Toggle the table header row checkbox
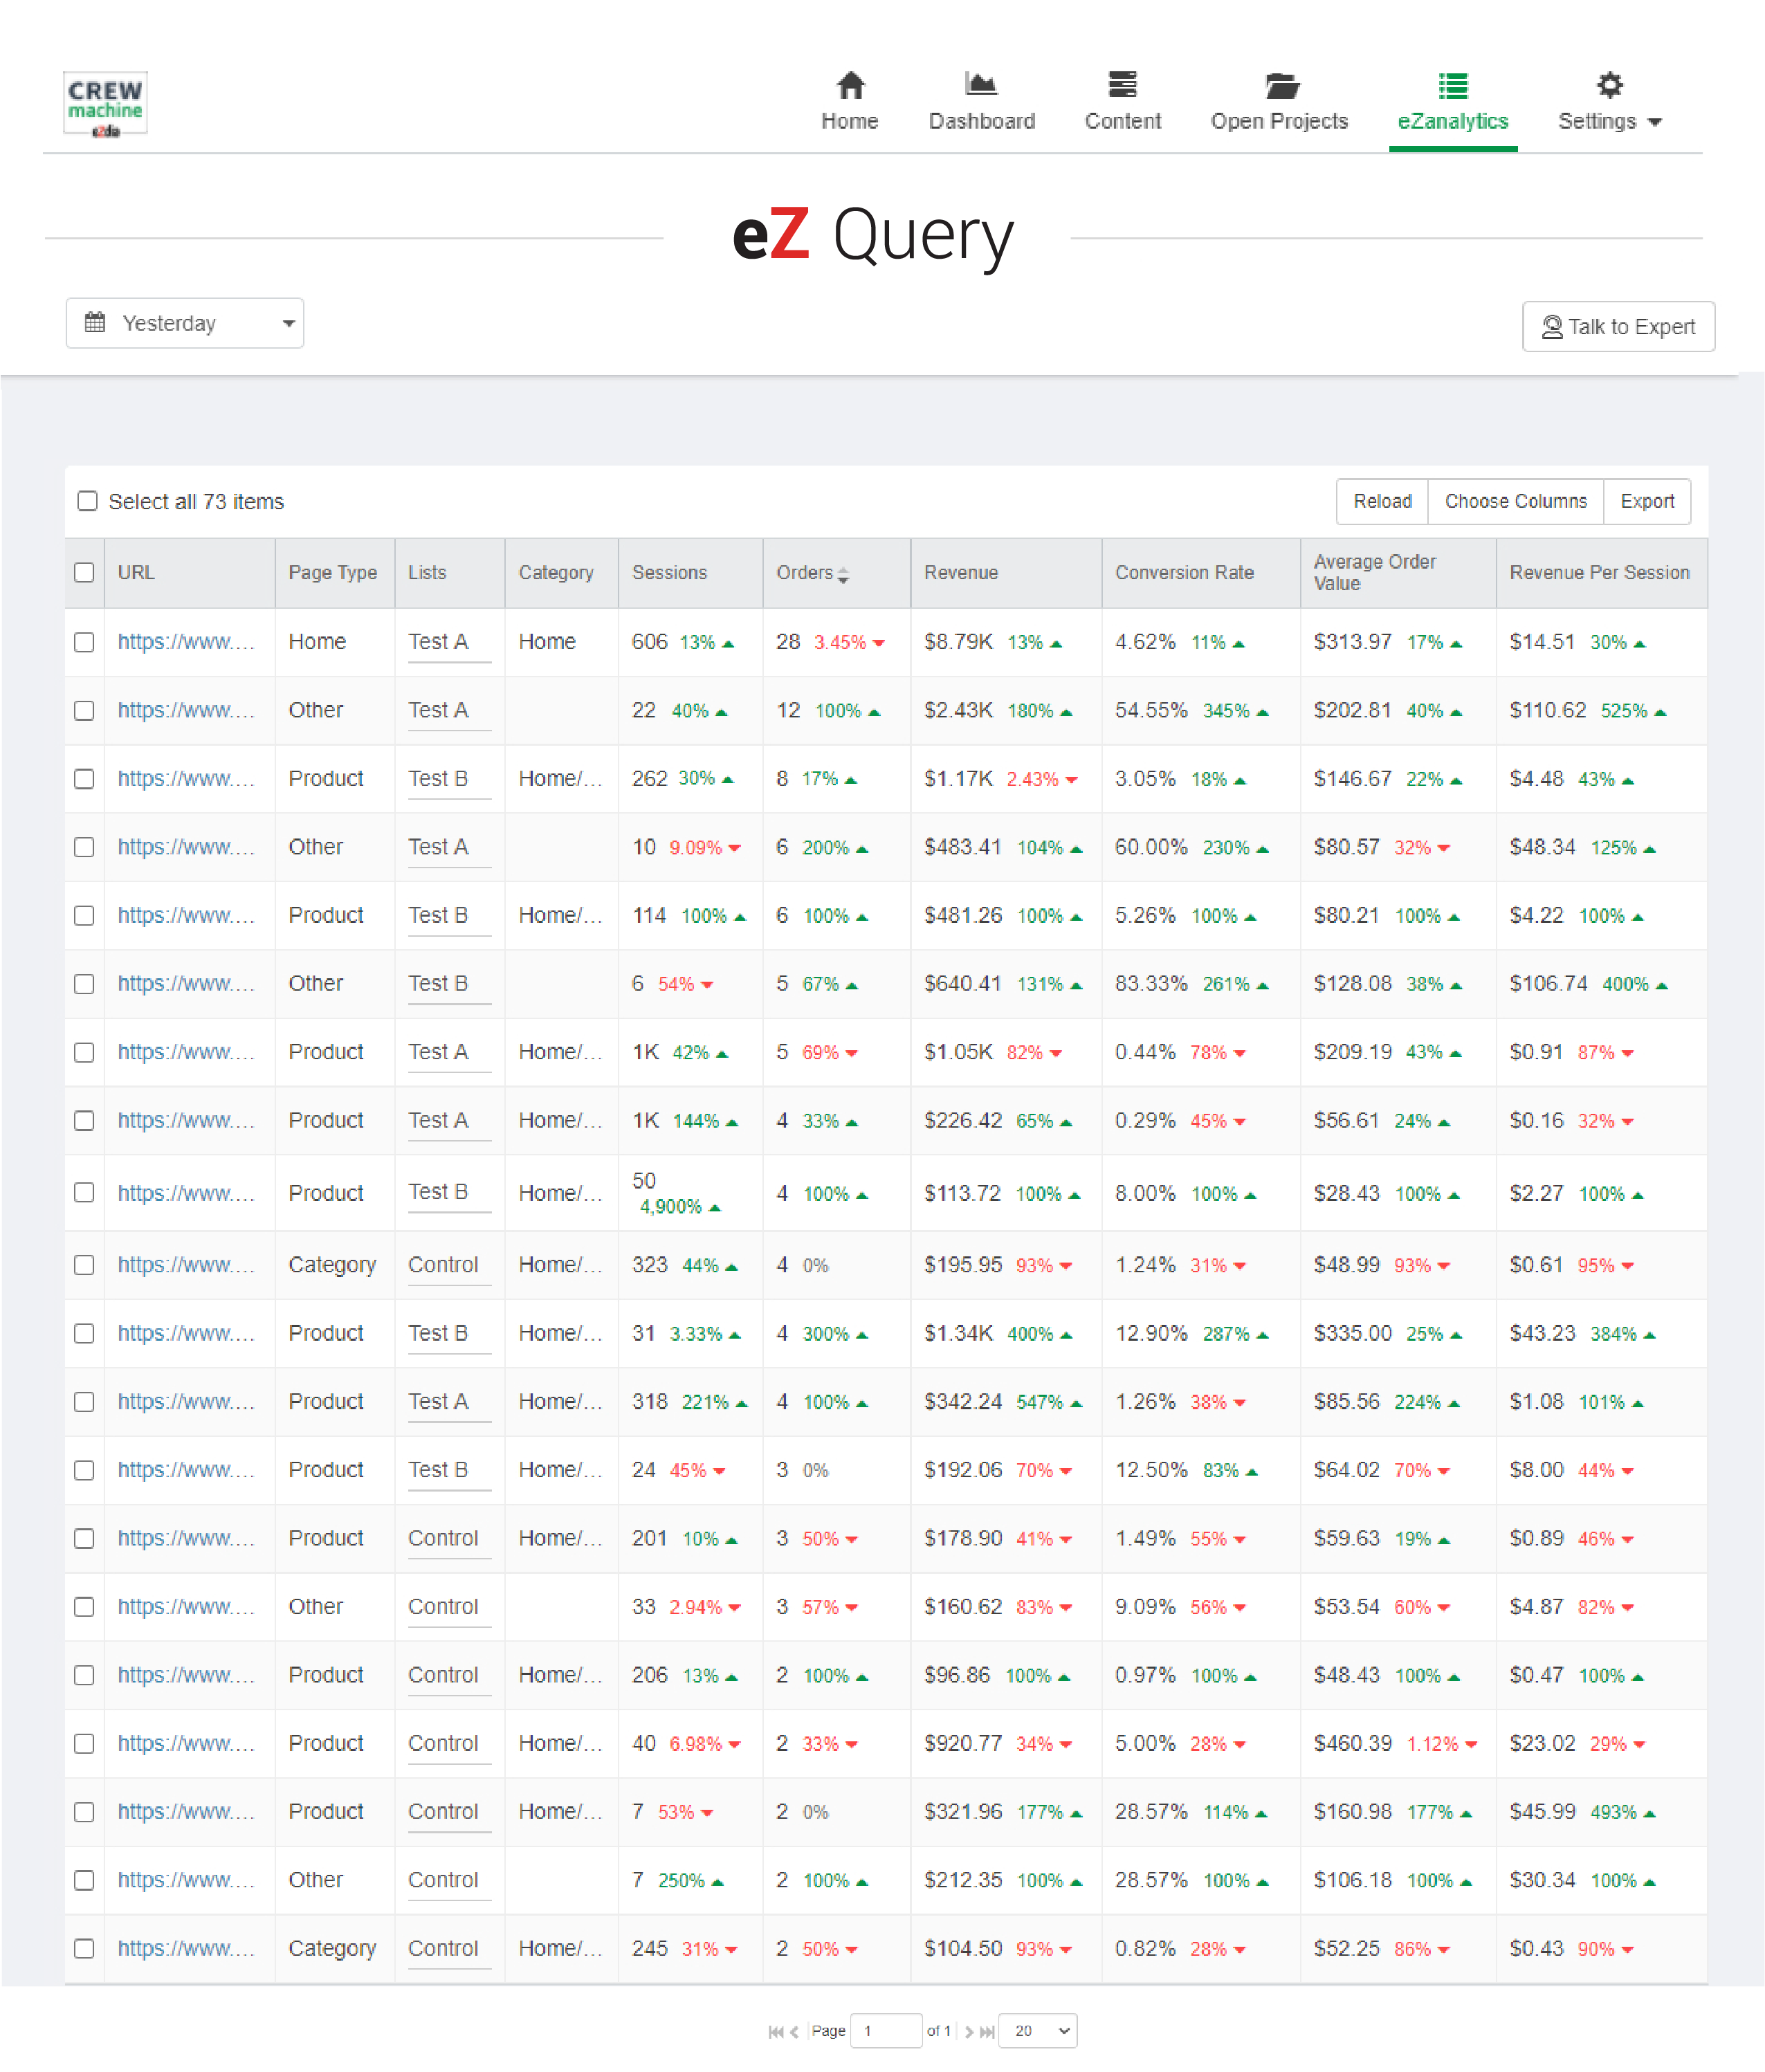 [84, 572]
